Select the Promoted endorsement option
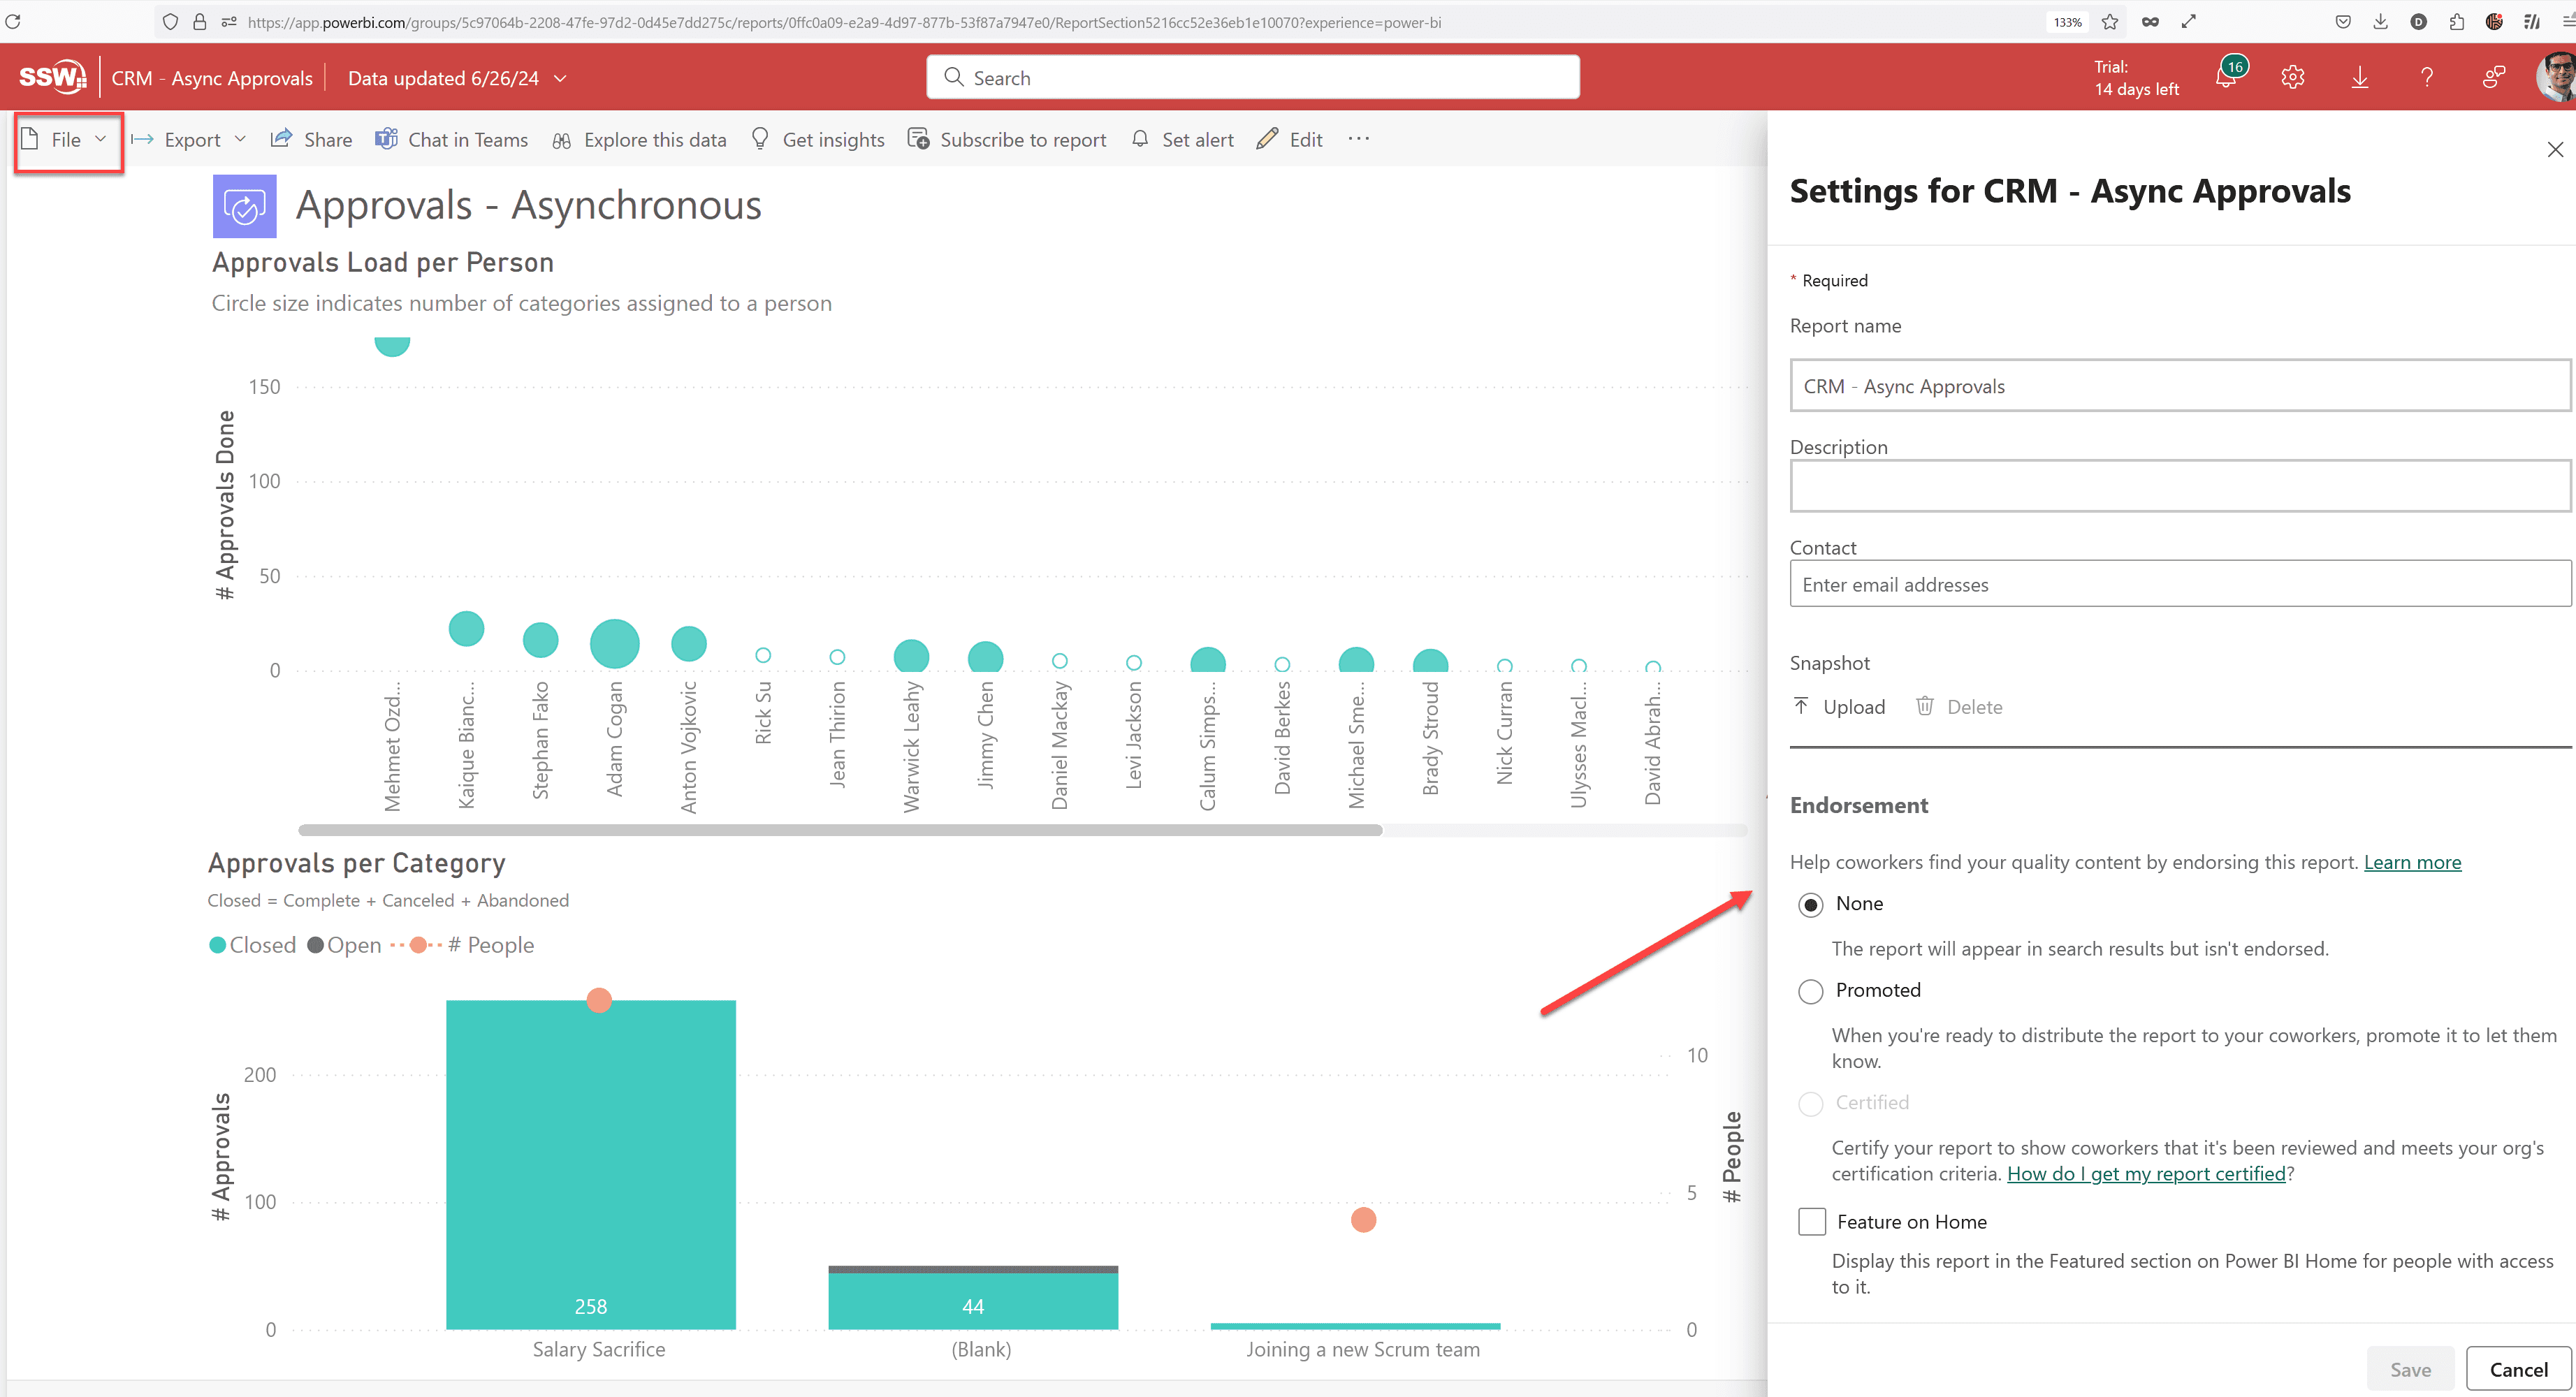The width and height of the screenshot is (2576, 1397). (1810, 991)
